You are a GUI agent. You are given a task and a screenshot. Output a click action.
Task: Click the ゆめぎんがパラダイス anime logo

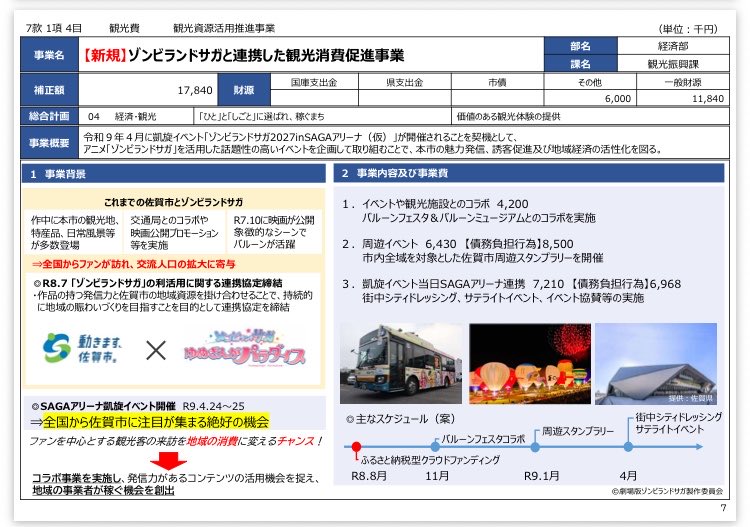[244, 348]
